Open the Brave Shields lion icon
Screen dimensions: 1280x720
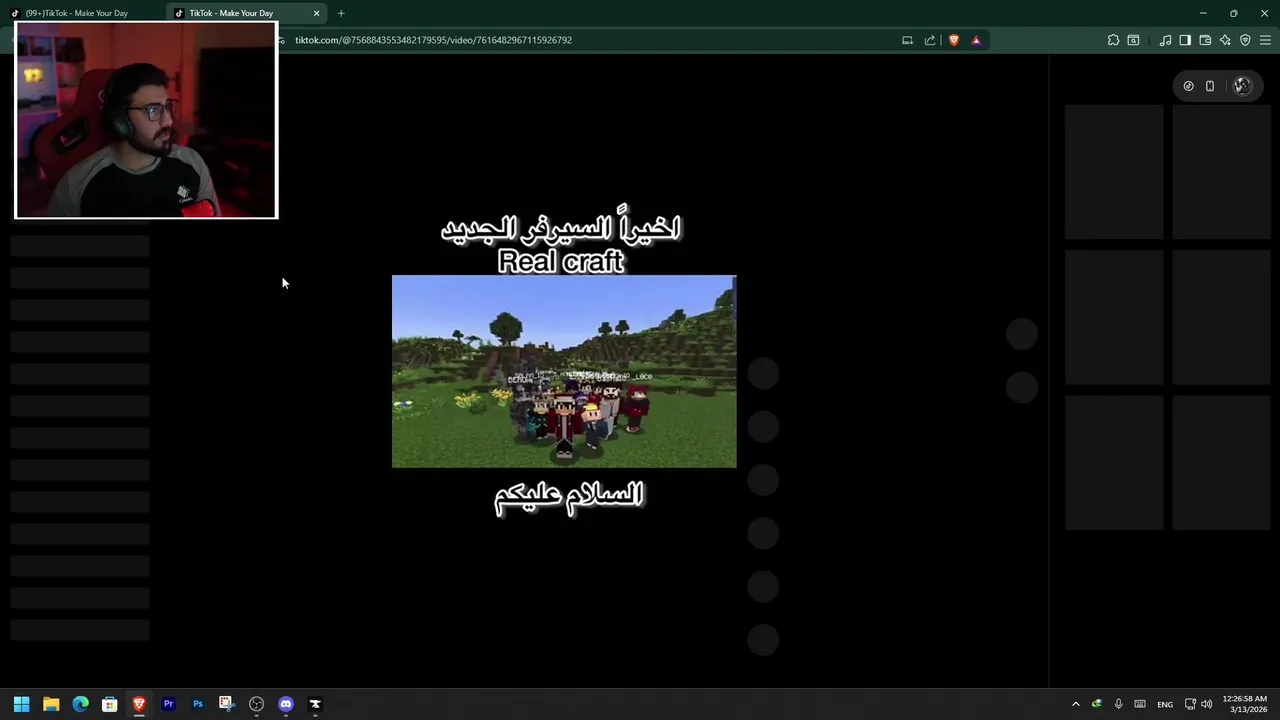[953, 40]
